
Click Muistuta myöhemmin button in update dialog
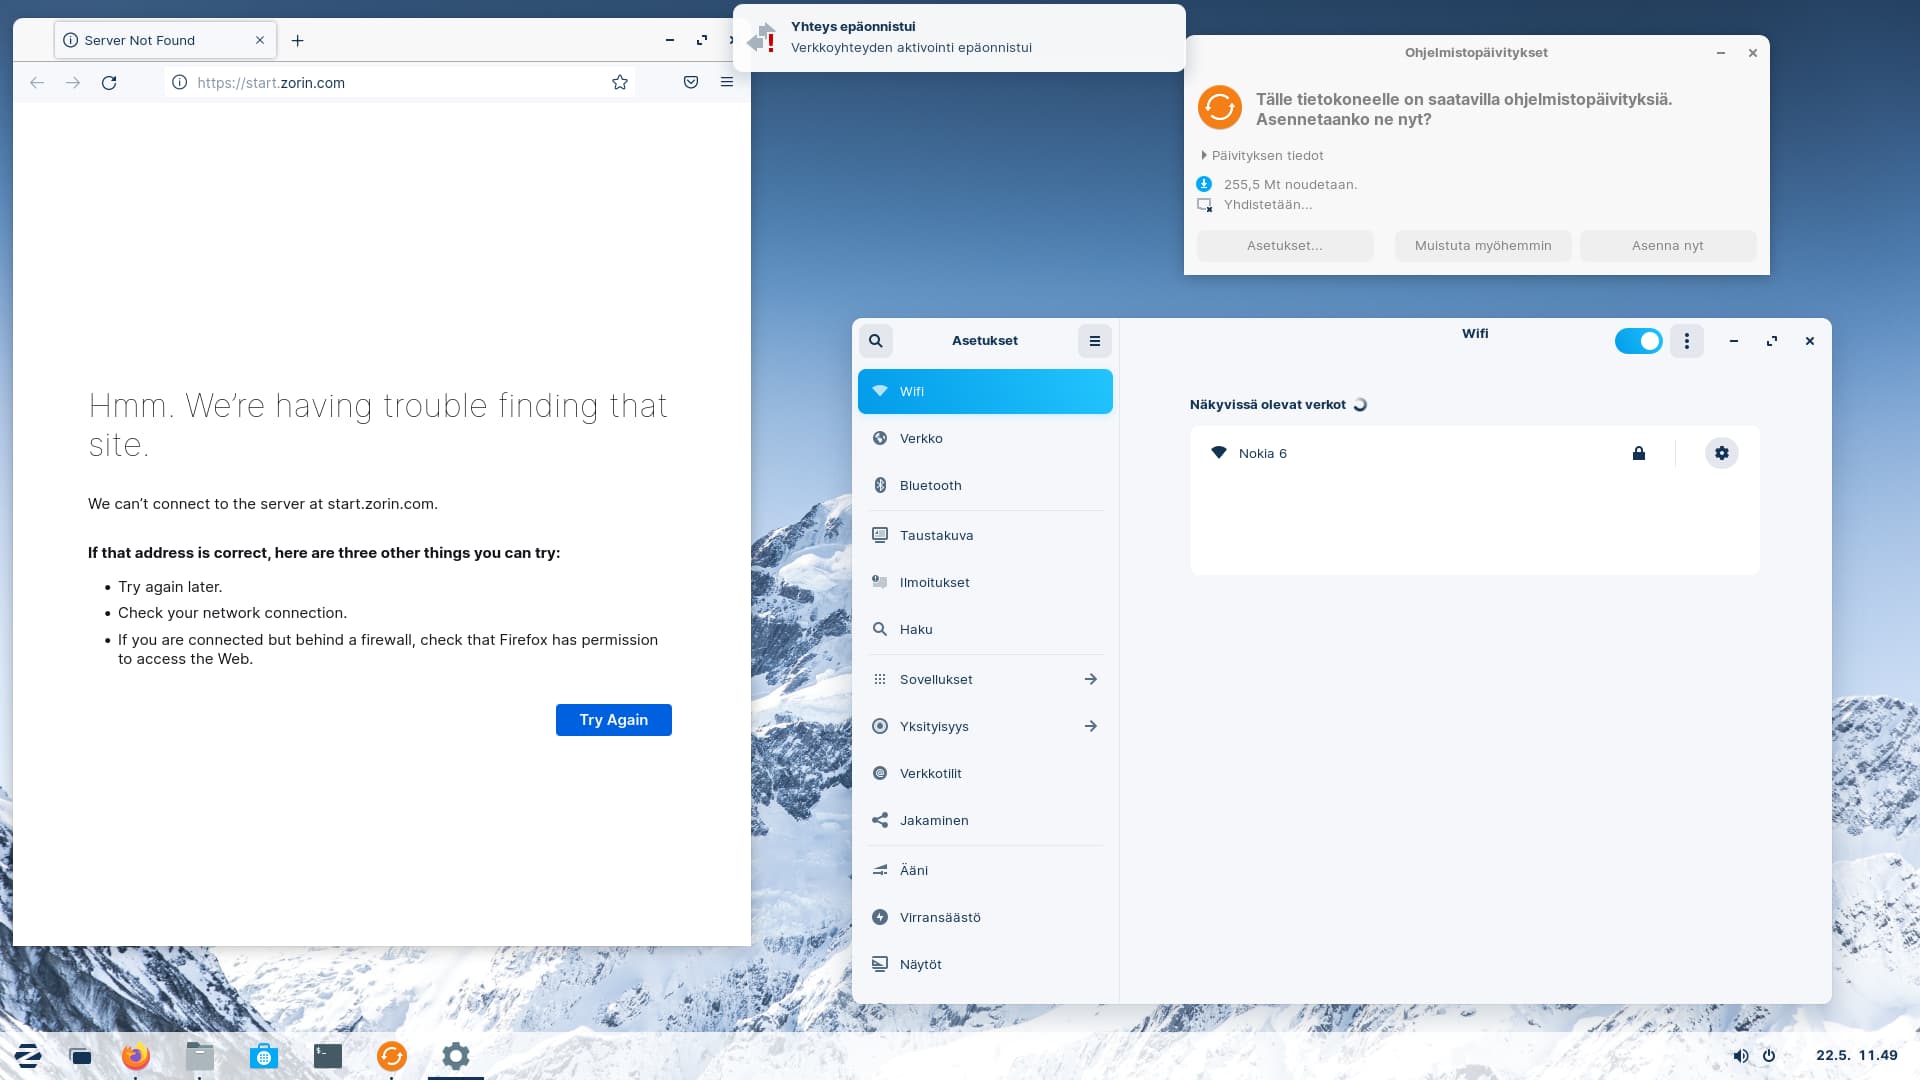coord(1482,245)
